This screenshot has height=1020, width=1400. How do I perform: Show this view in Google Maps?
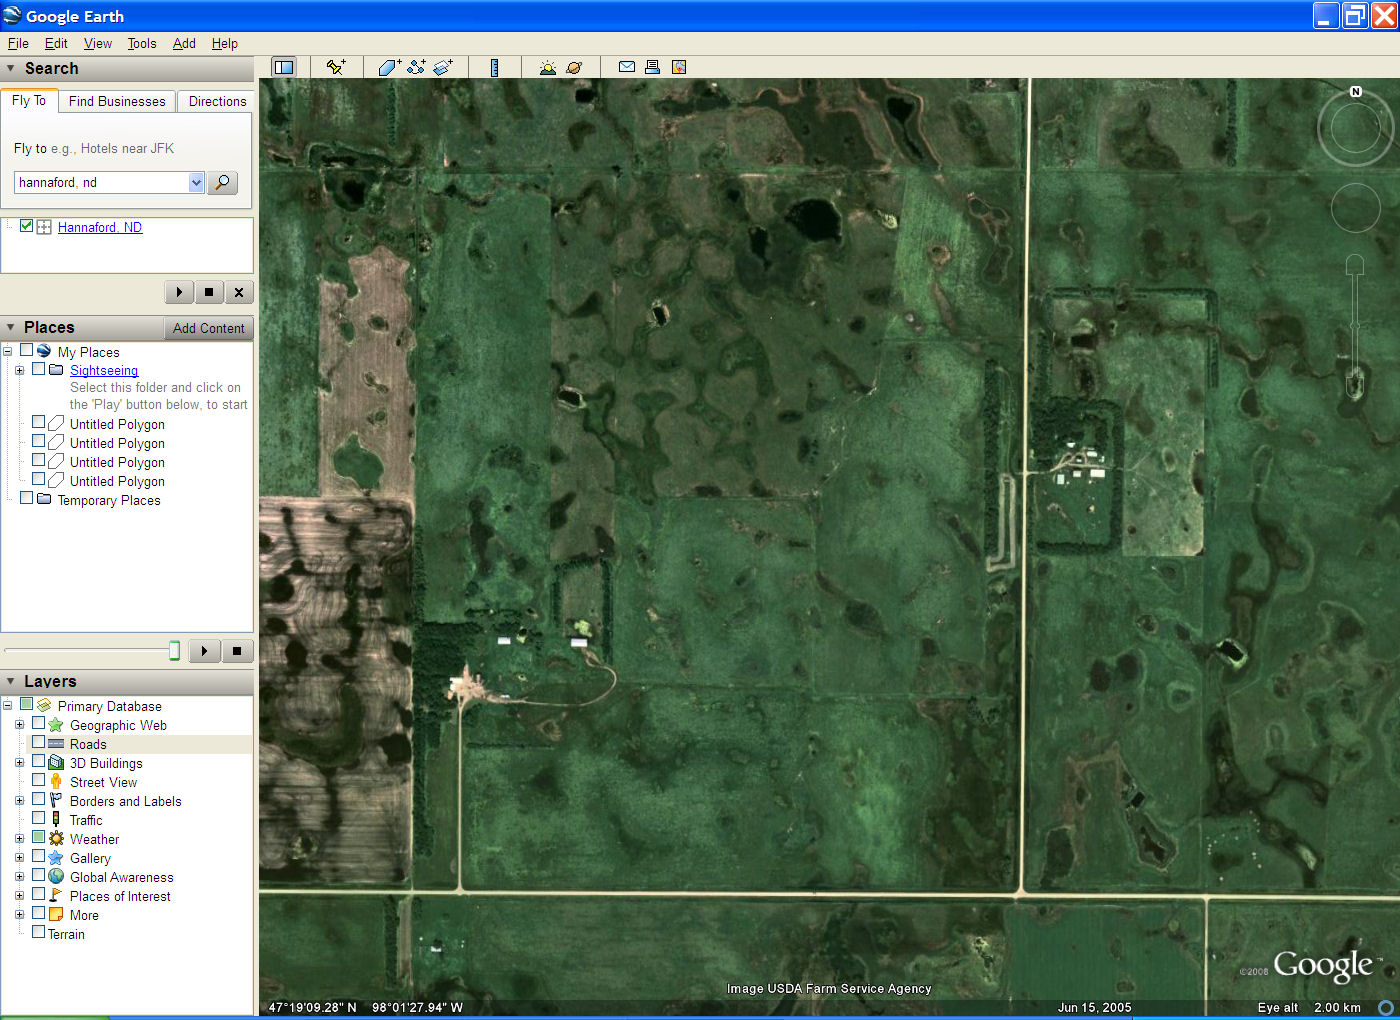(679, 67)
